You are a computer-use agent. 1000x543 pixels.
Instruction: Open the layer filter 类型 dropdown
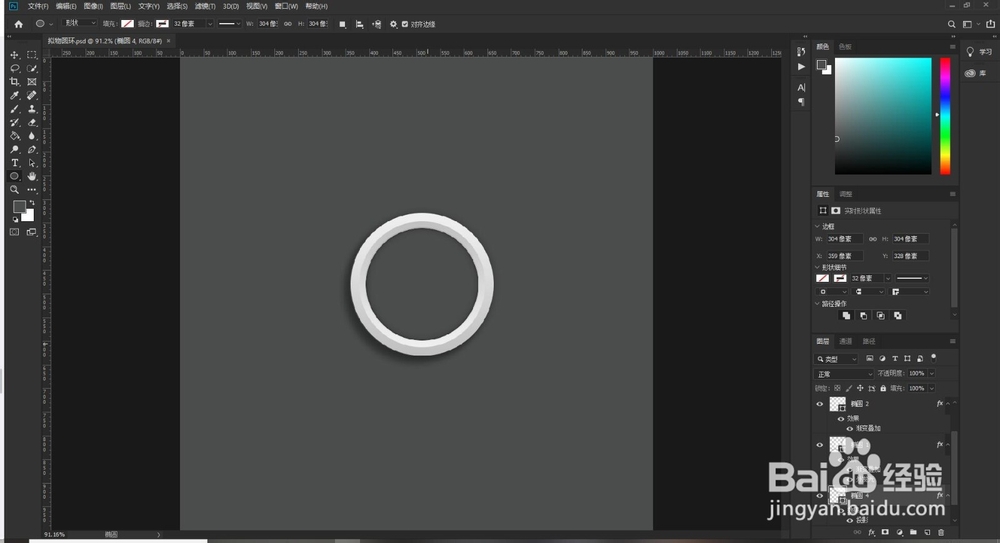(837, 359)
